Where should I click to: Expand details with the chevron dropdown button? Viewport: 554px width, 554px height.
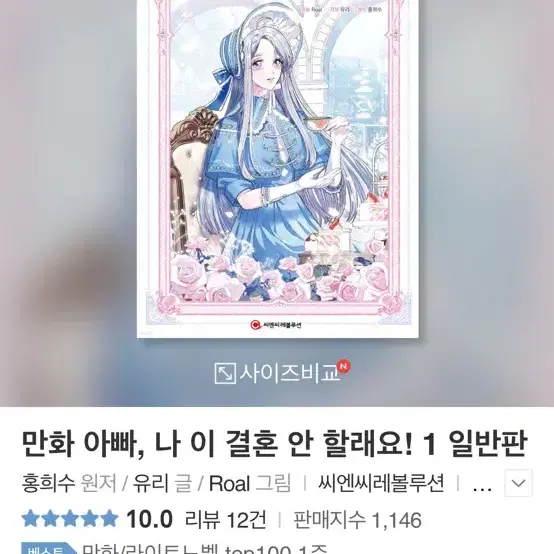[518, 483]
